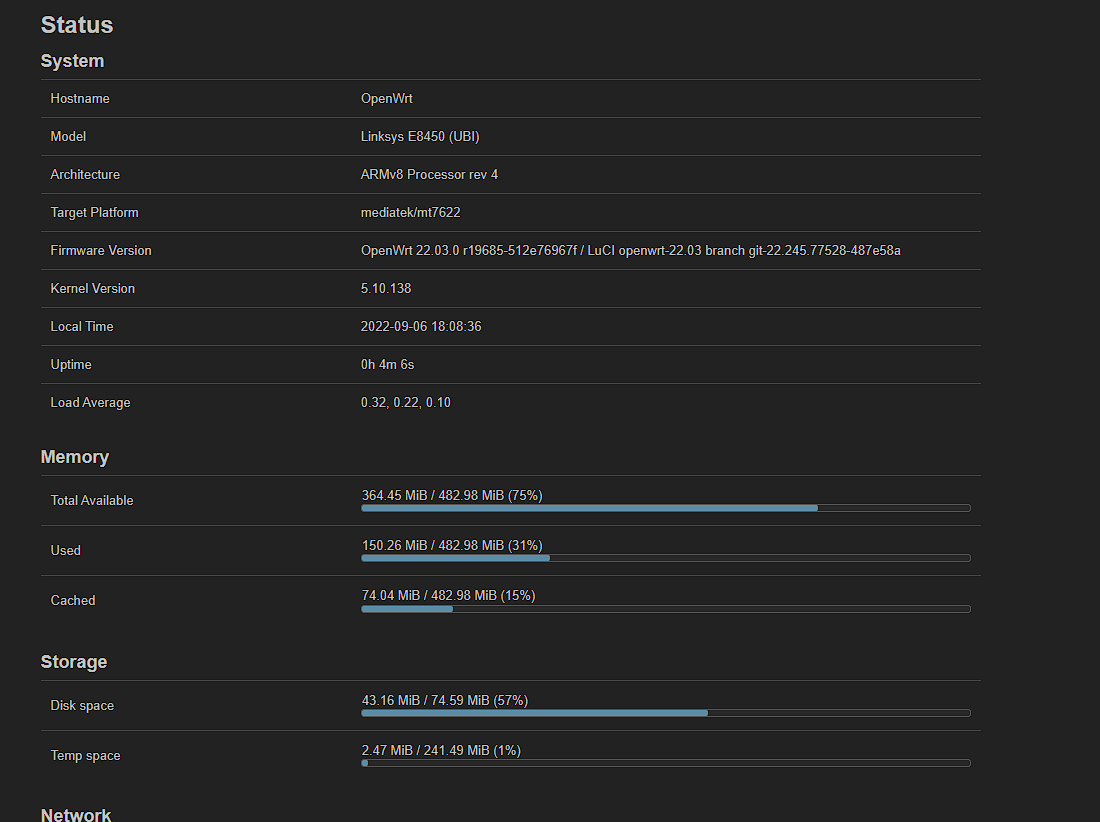Select the OpenWrt hostname value
The image size is (1100, 822).
point(387,99)
